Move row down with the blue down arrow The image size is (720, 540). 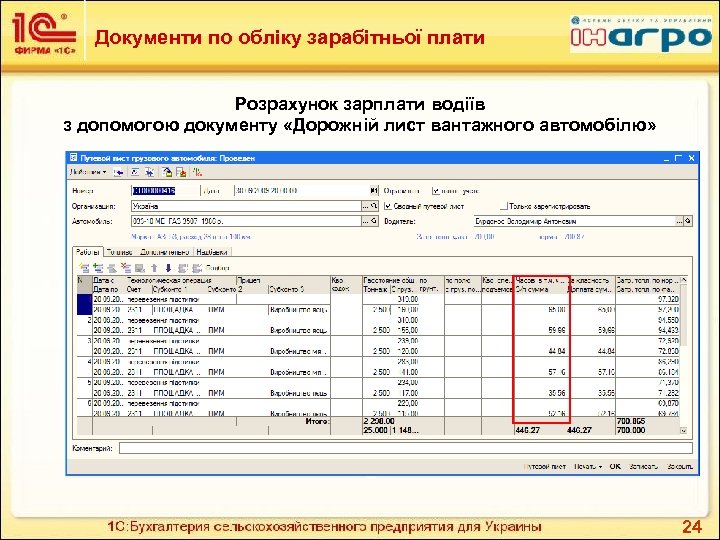coord(168,268)
